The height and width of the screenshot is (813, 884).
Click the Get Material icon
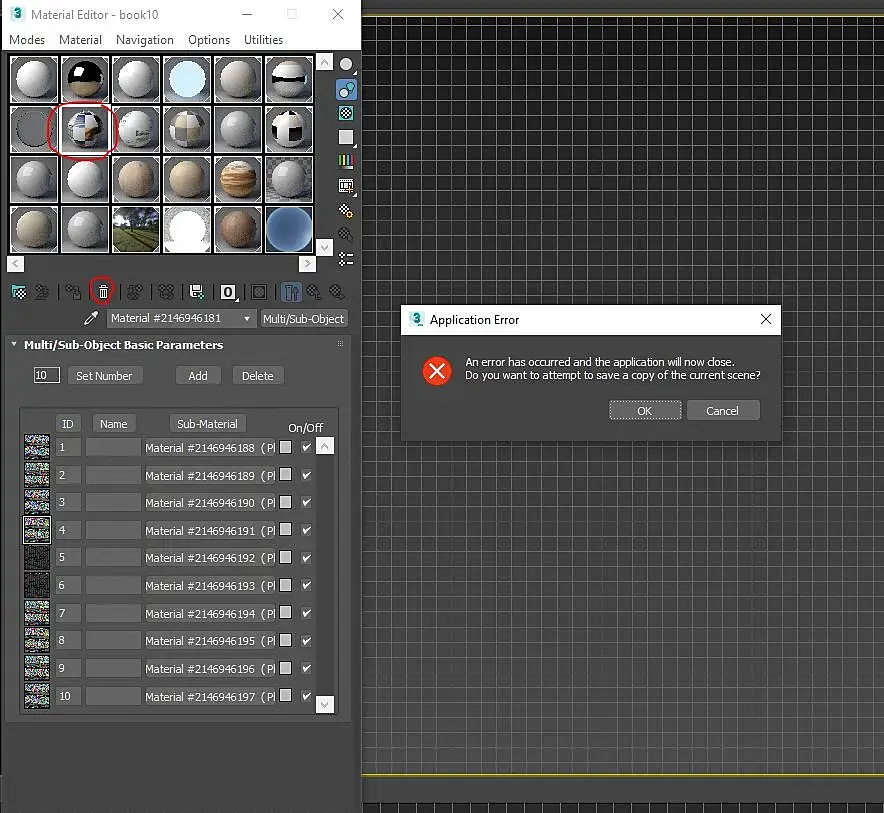click(x=18, y=292)
